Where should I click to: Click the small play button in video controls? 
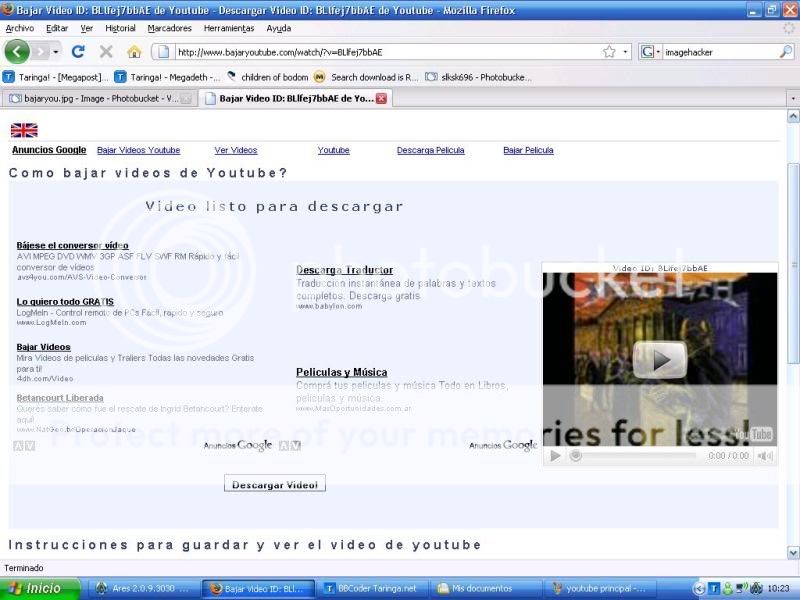[556, 456]
